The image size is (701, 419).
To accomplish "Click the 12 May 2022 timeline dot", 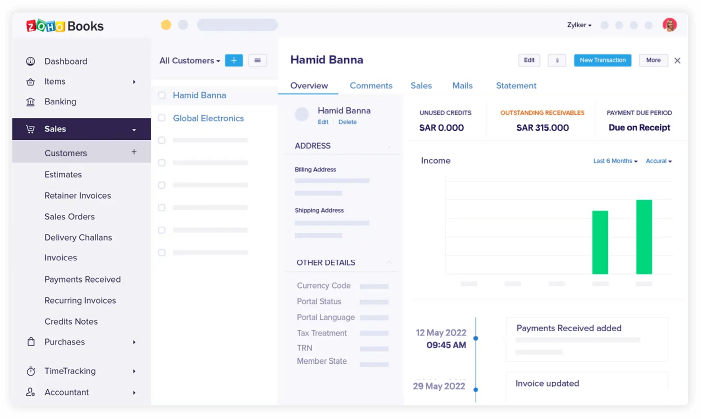I will [476, 339].
